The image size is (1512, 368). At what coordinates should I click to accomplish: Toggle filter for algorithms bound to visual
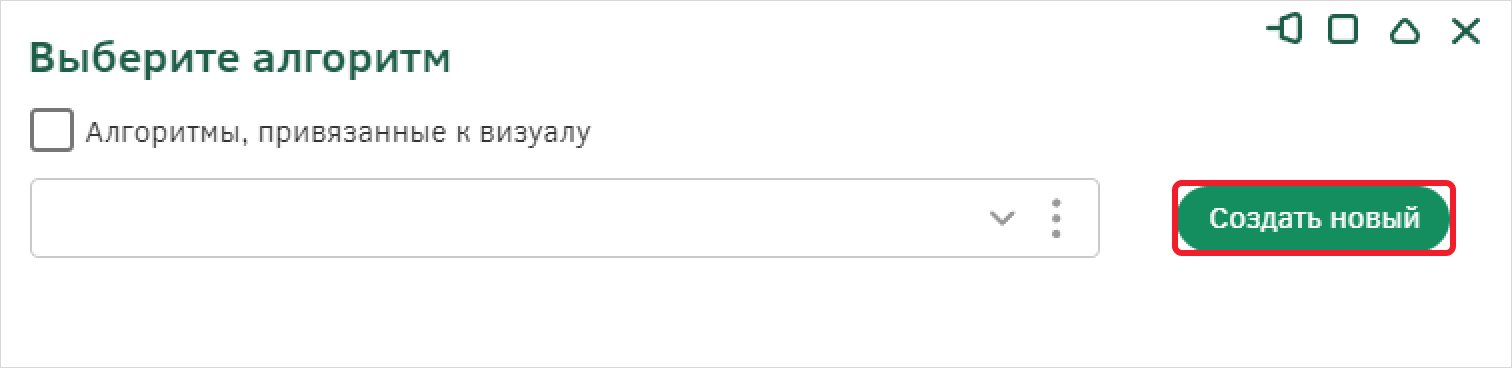52,131
